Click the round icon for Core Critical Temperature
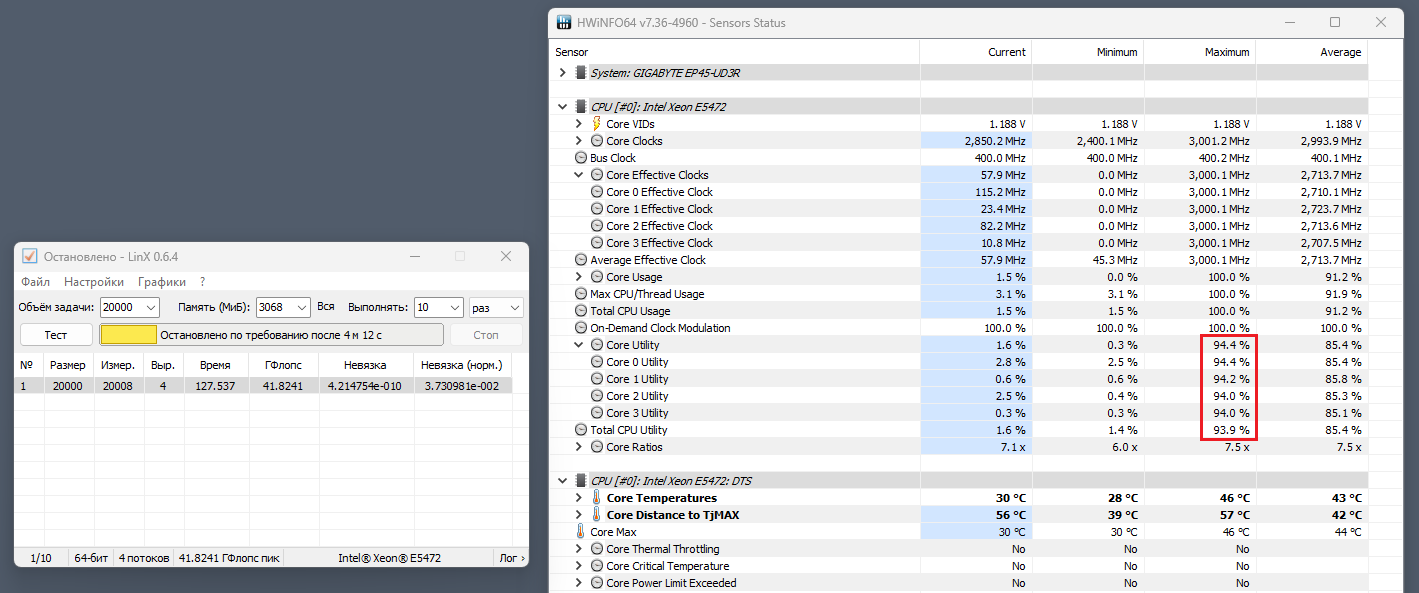The image size is (1419, 593). click(597, 566)
